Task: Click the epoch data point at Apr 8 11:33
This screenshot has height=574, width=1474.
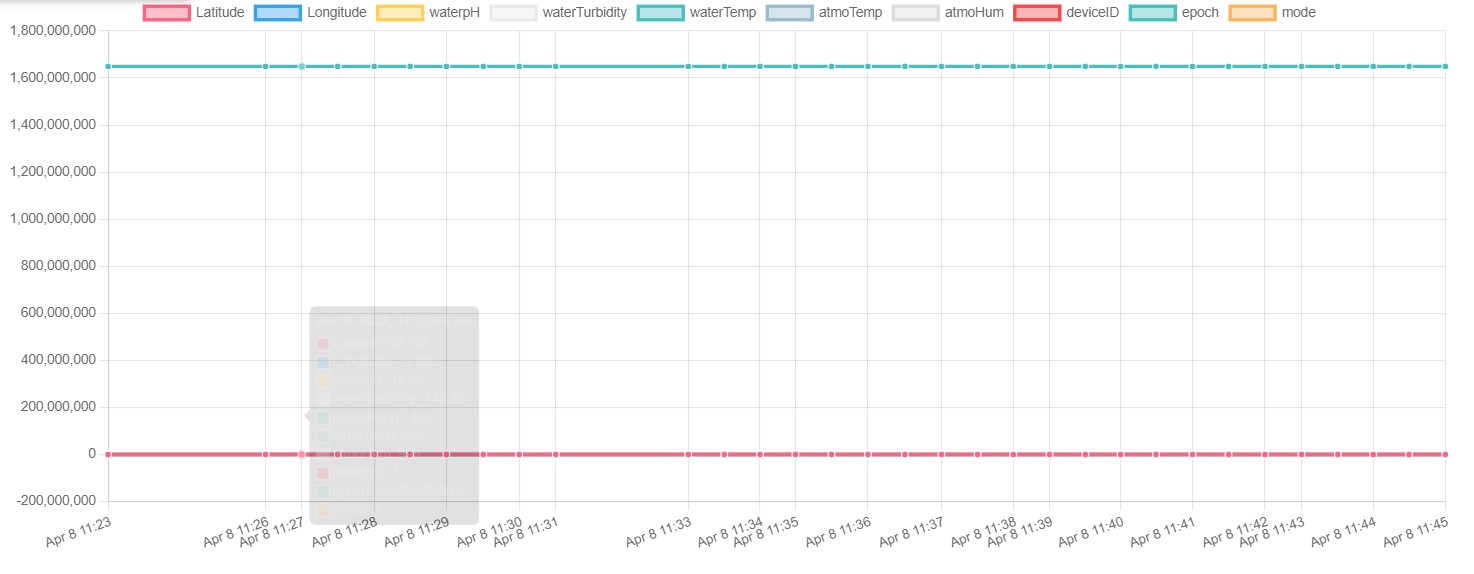Action: click(x=688, y=67)
